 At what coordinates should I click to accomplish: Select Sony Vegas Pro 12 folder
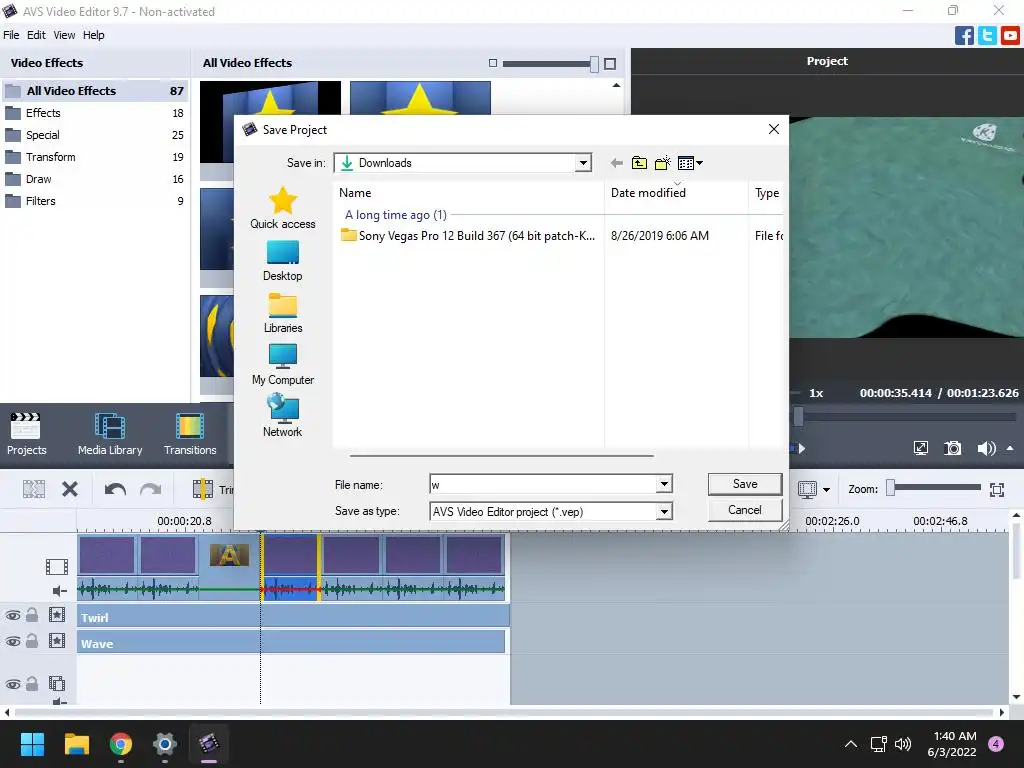[x=468, y=236]
